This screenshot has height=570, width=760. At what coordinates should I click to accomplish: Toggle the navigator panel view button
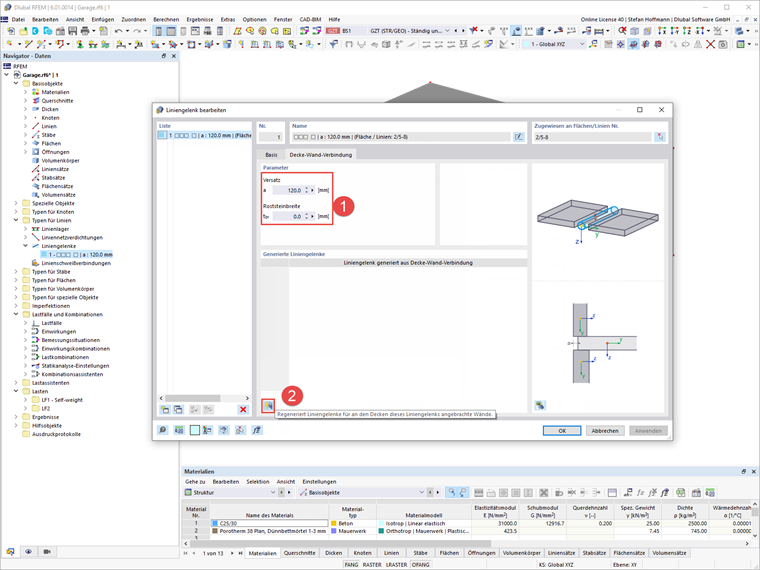[x=158, y=31]
